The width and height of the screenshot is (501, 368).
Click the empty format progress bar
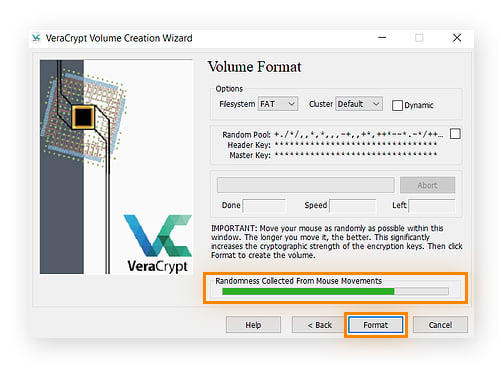tap(306, 185)
